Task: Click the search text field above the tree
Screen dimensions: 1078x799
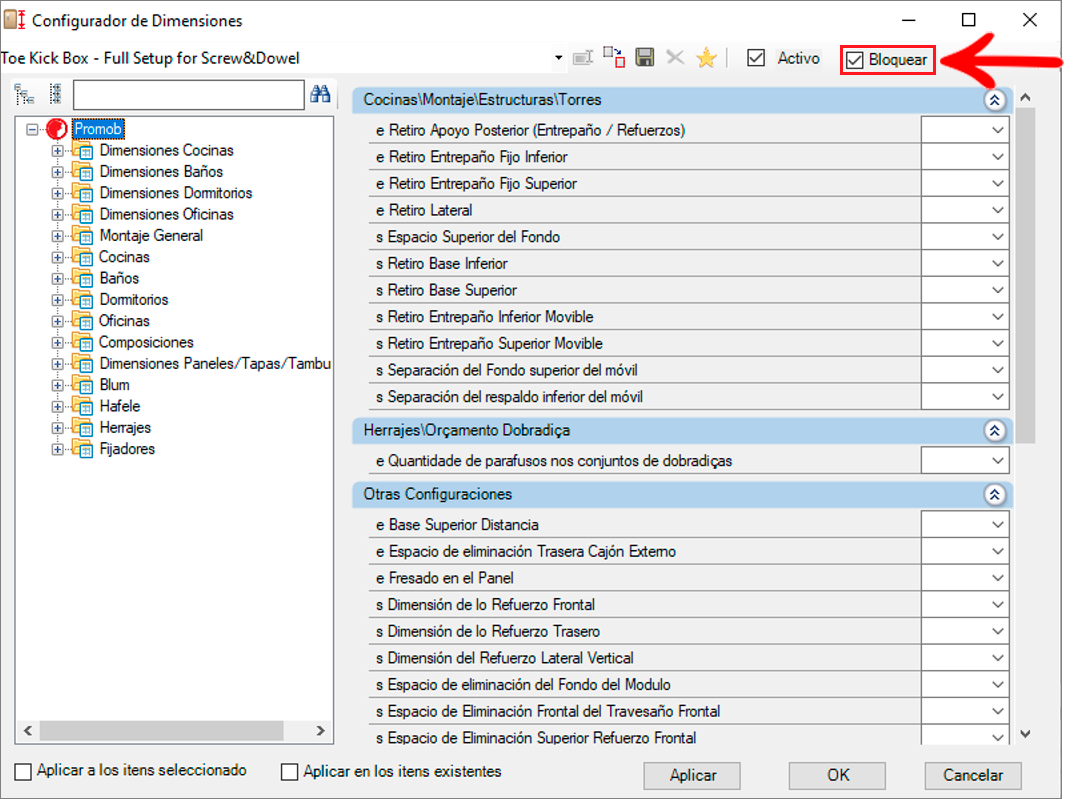Action: coord(188,95)
